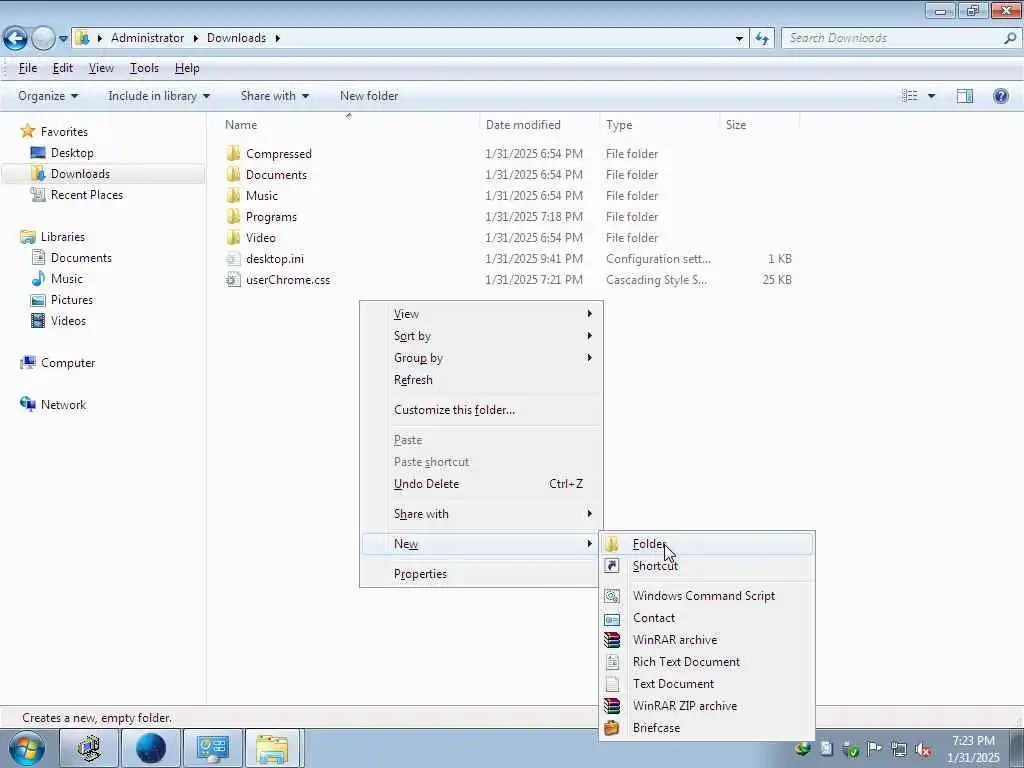Image resolution: width=1024 pixels, height=768 pixels.
Task: Open the recent pages dropdown arrow
Action: click(x=63, y=39)
